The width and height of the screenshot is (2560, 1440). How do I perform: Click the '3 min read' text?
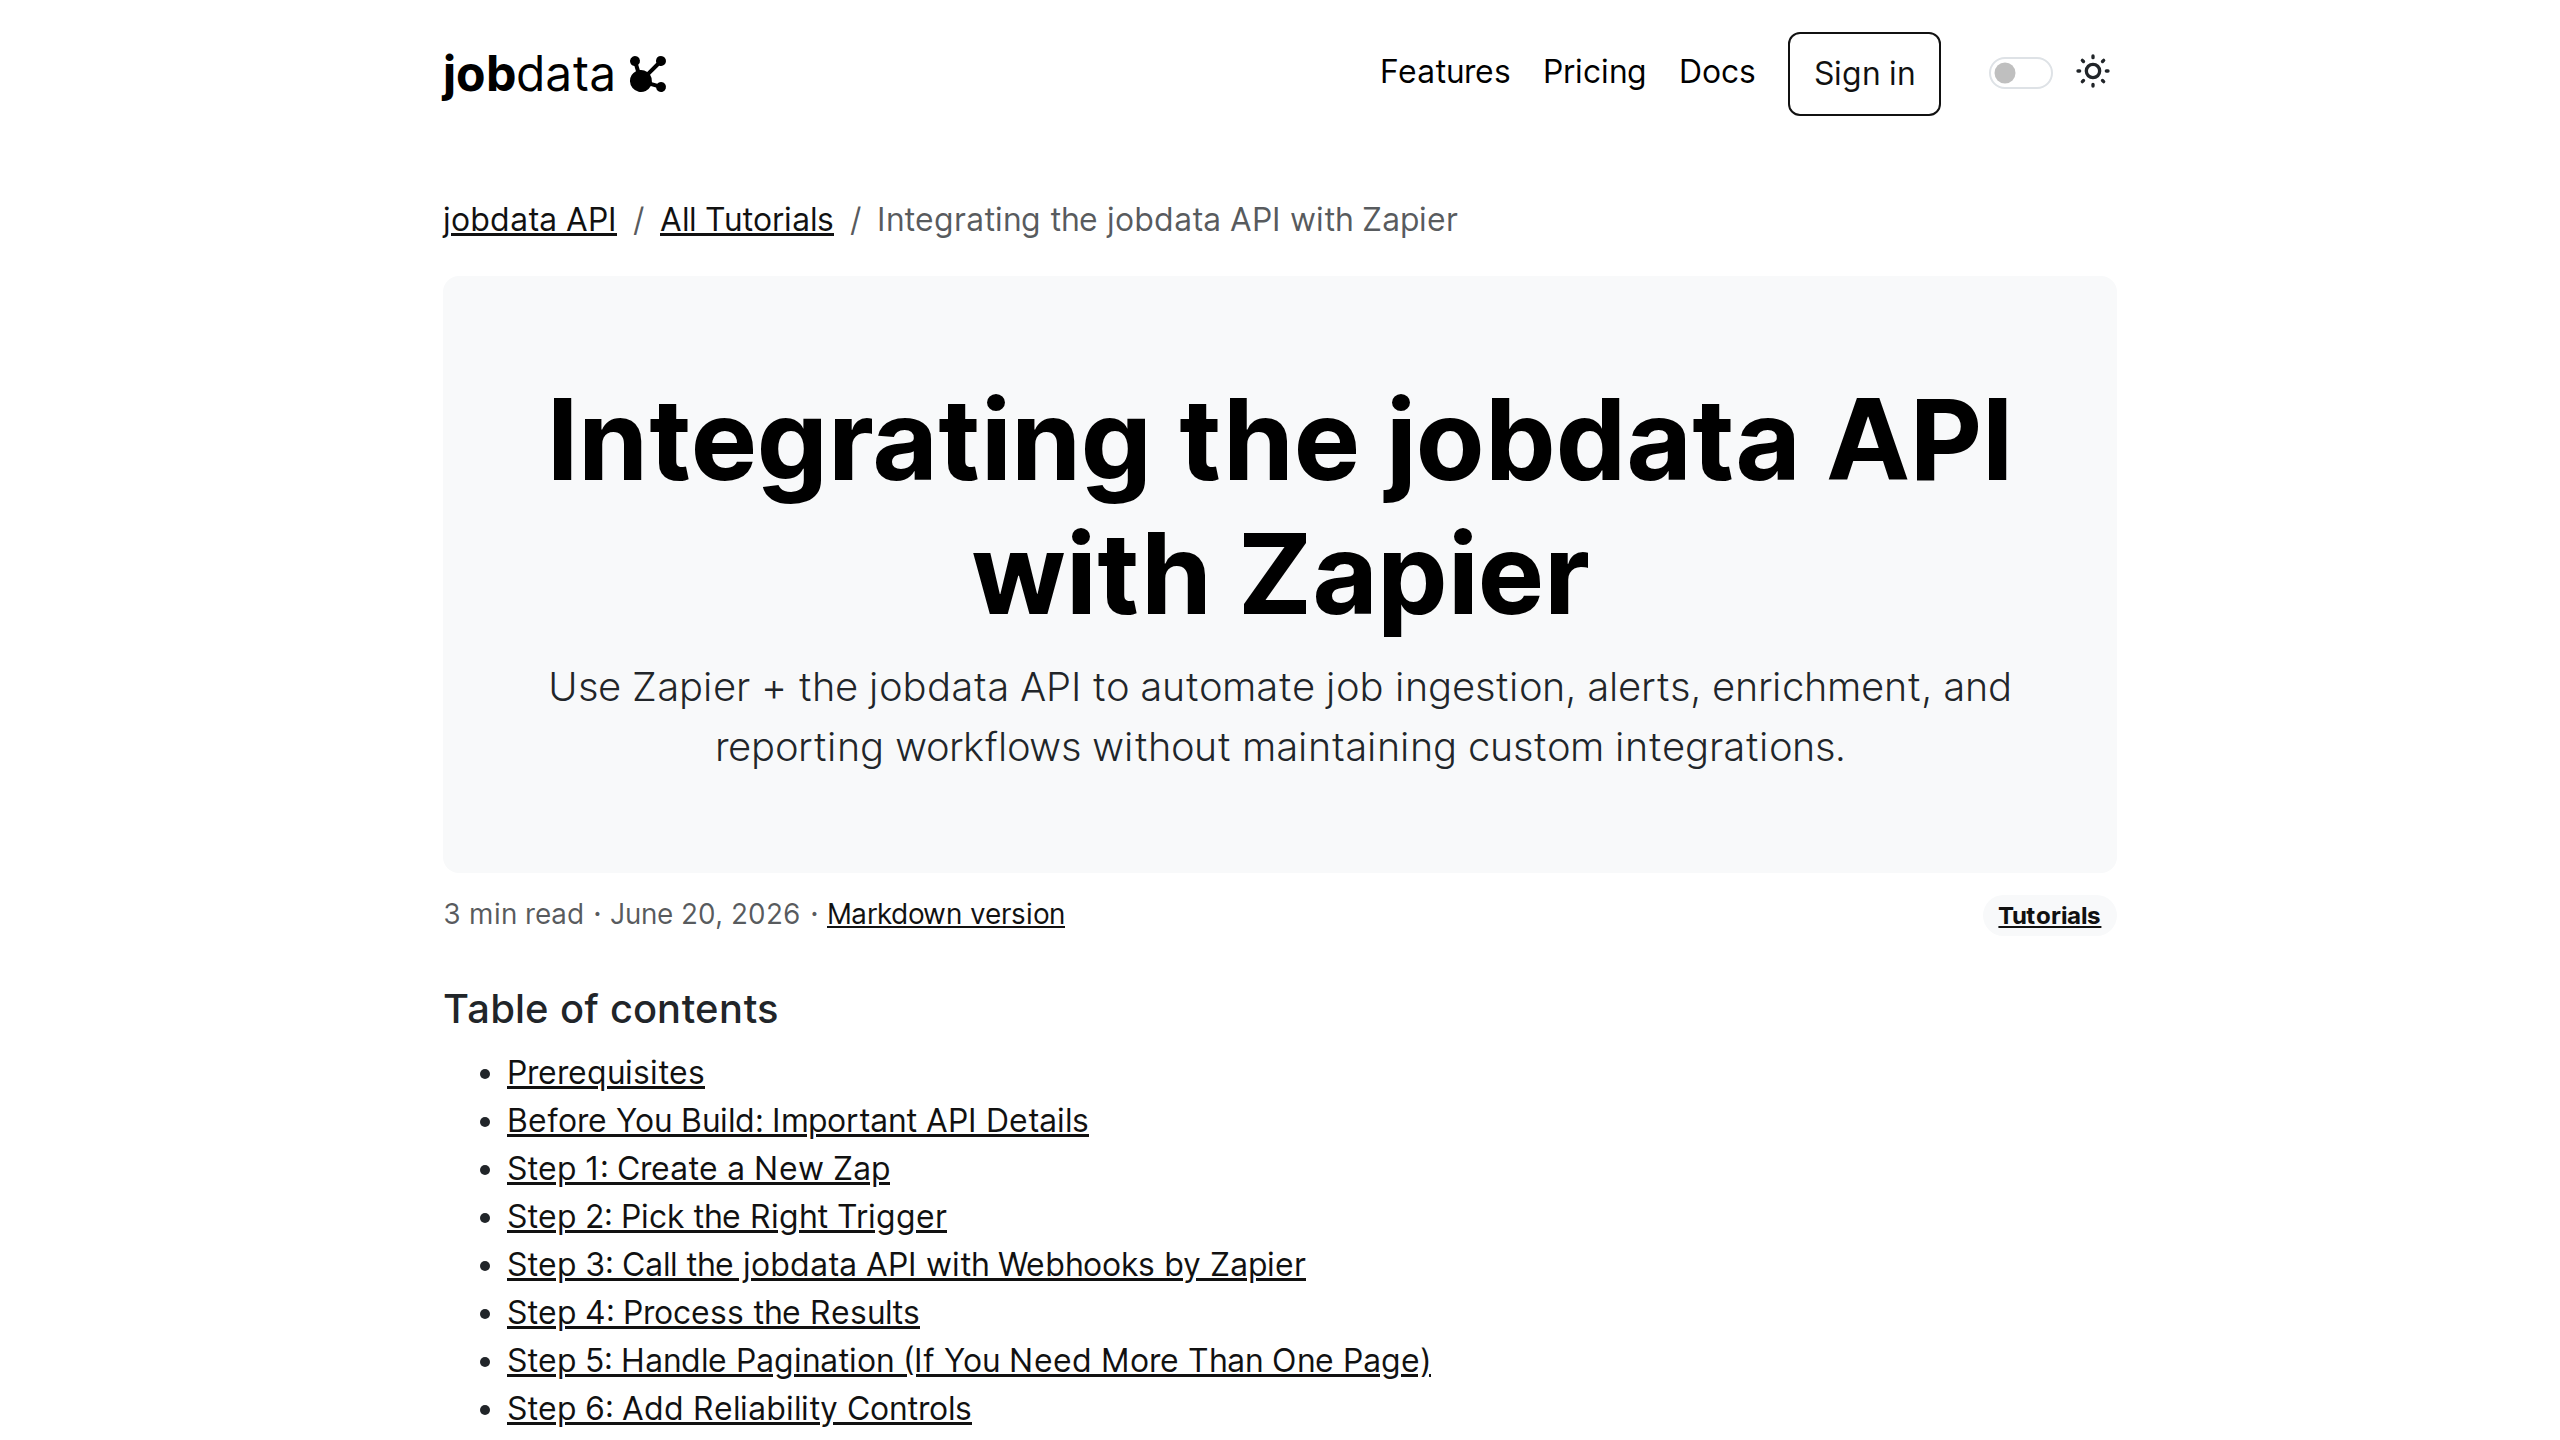point(513,914)
